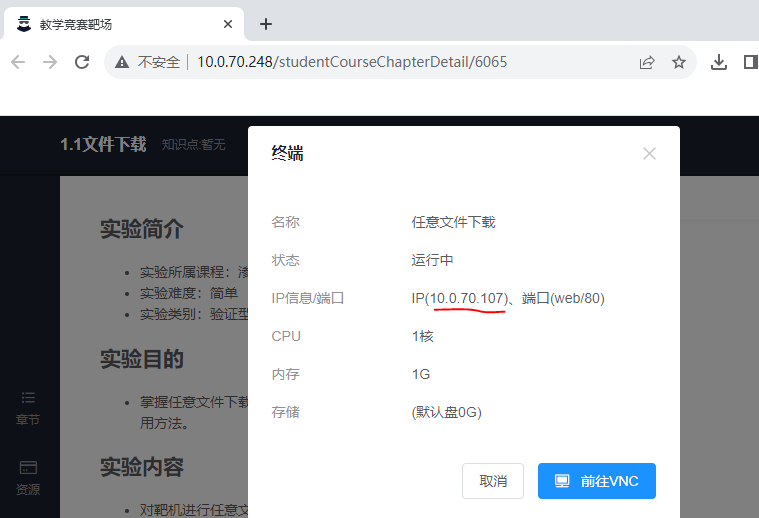Click the 实验内容 heading

(142, 467)
